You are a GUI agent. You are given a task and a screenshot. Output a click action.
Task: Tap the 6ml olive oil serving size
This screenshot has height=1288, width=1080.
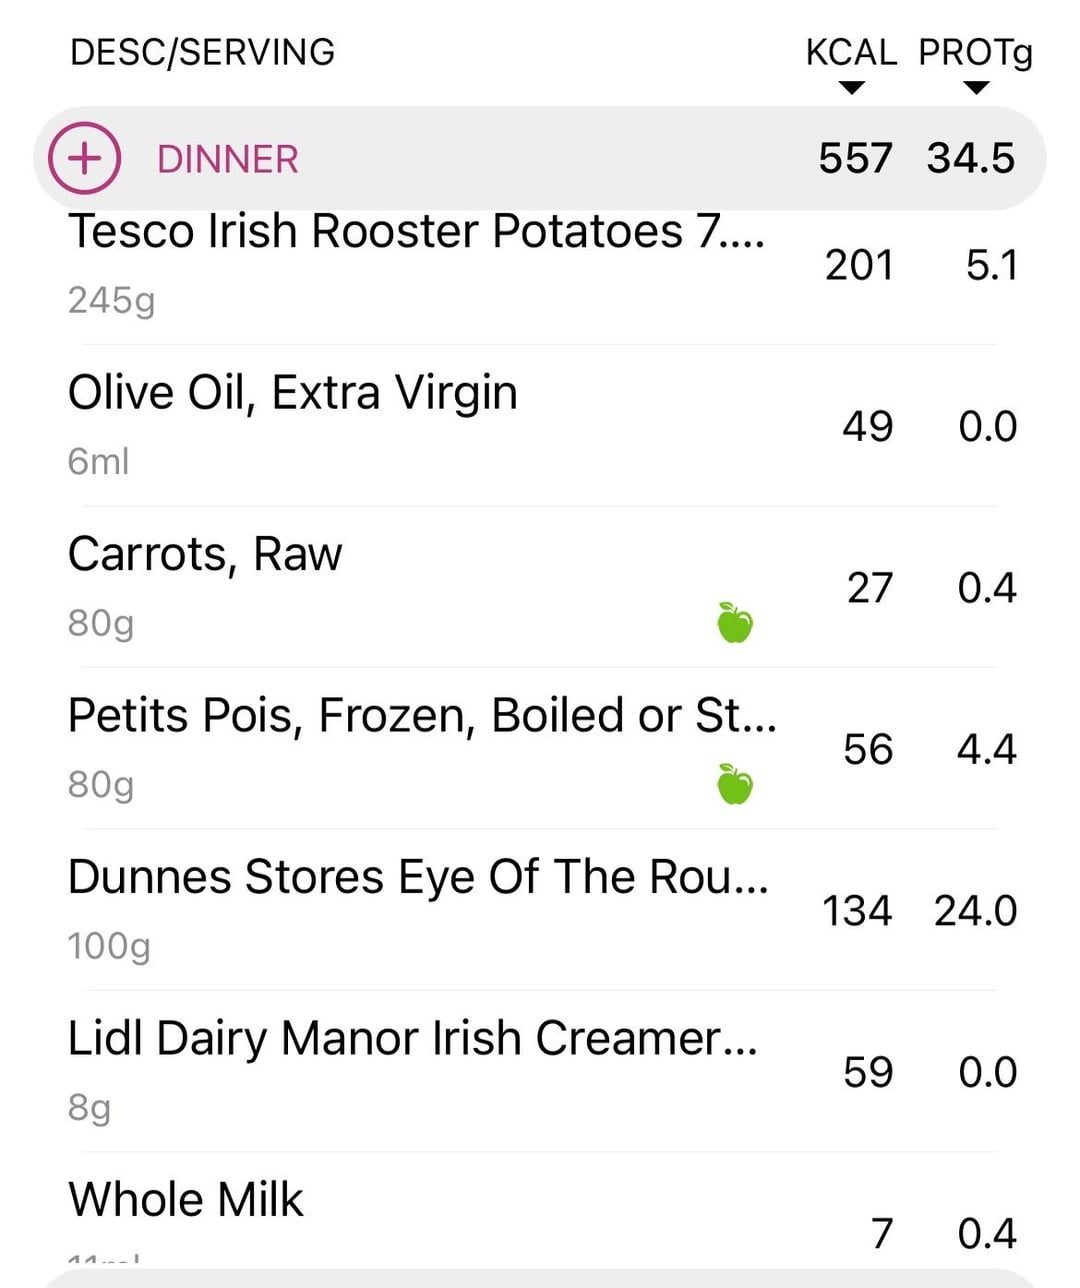[98, 461]
